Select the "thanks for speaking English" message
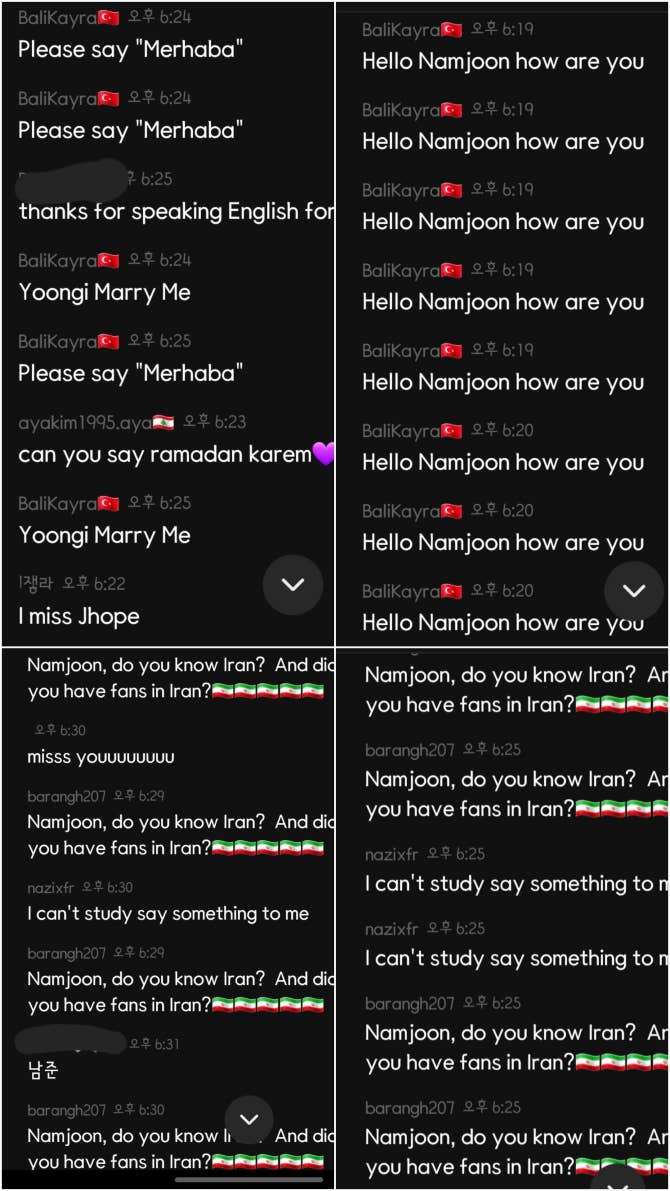The image size is (670, 1191). point(175,212)
